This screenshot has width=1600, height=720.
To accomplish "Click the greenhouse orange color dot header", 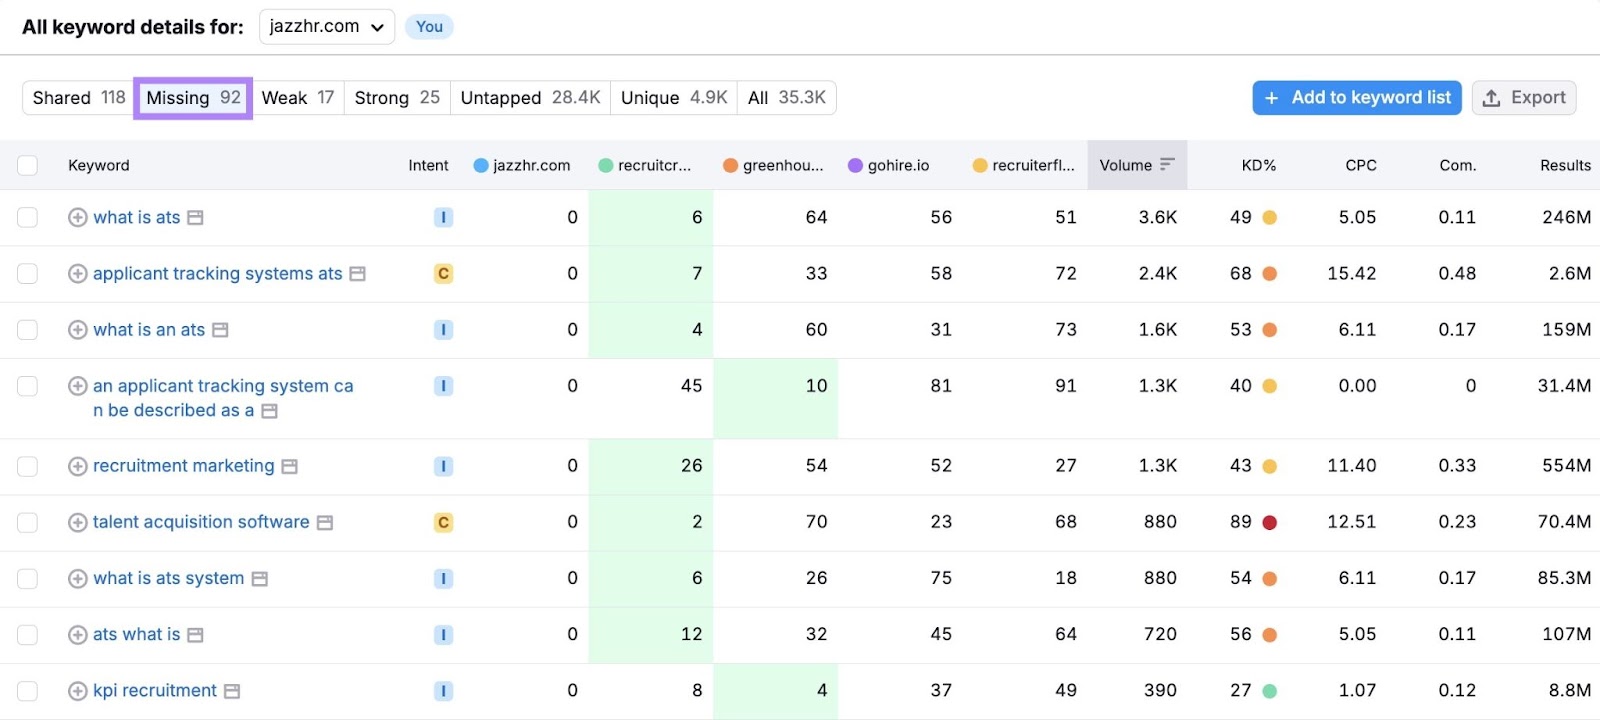I will [730, 165].
